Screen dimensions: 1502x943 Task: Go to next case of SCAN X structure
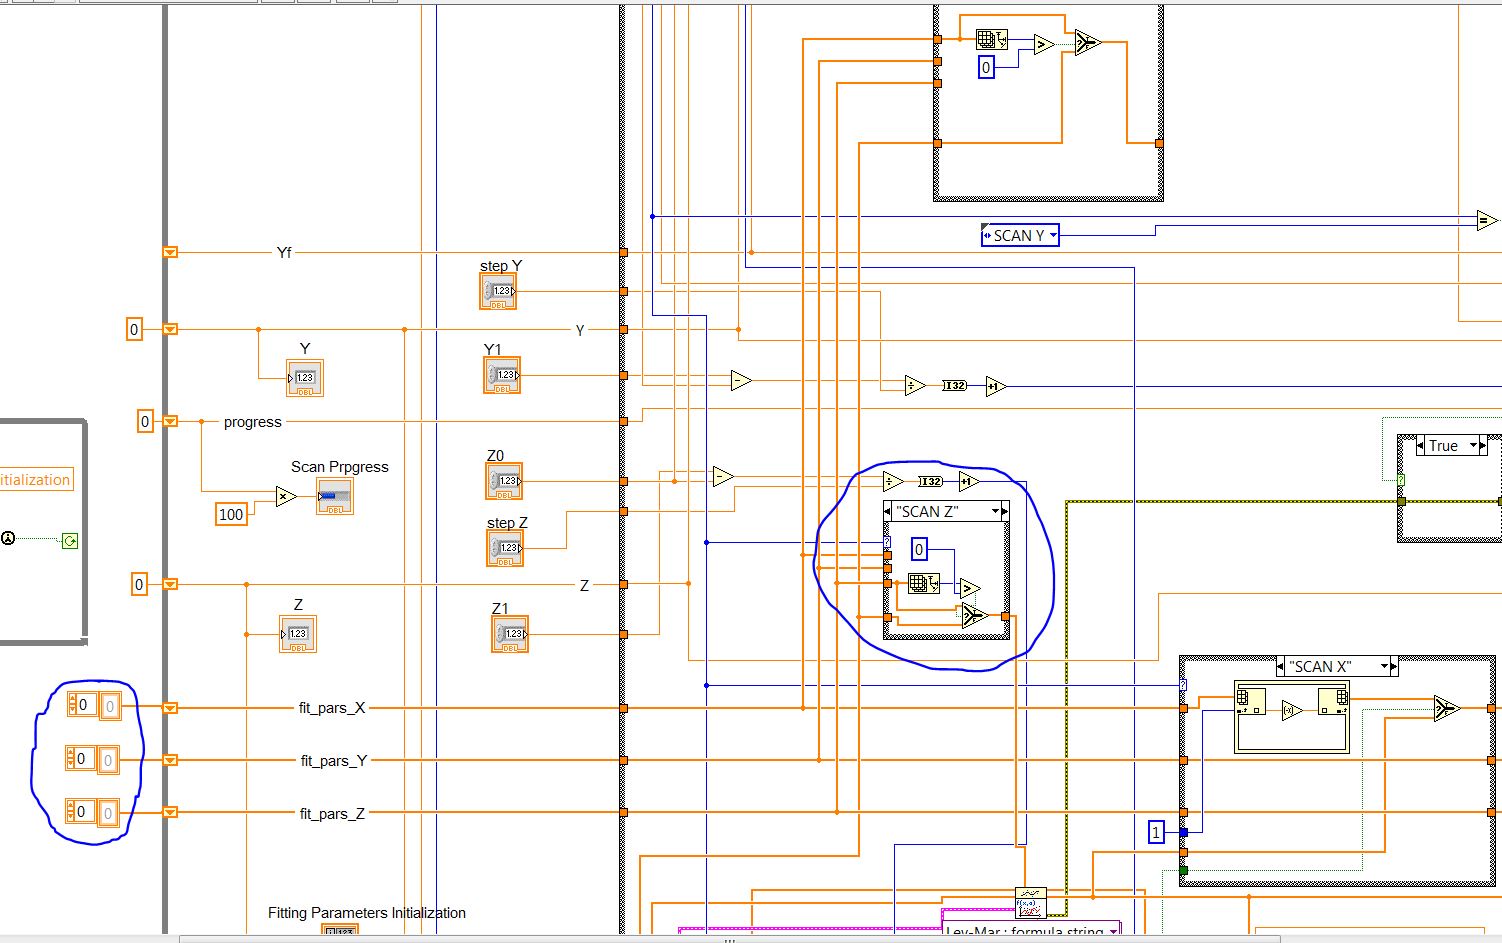pos(1394,666)
